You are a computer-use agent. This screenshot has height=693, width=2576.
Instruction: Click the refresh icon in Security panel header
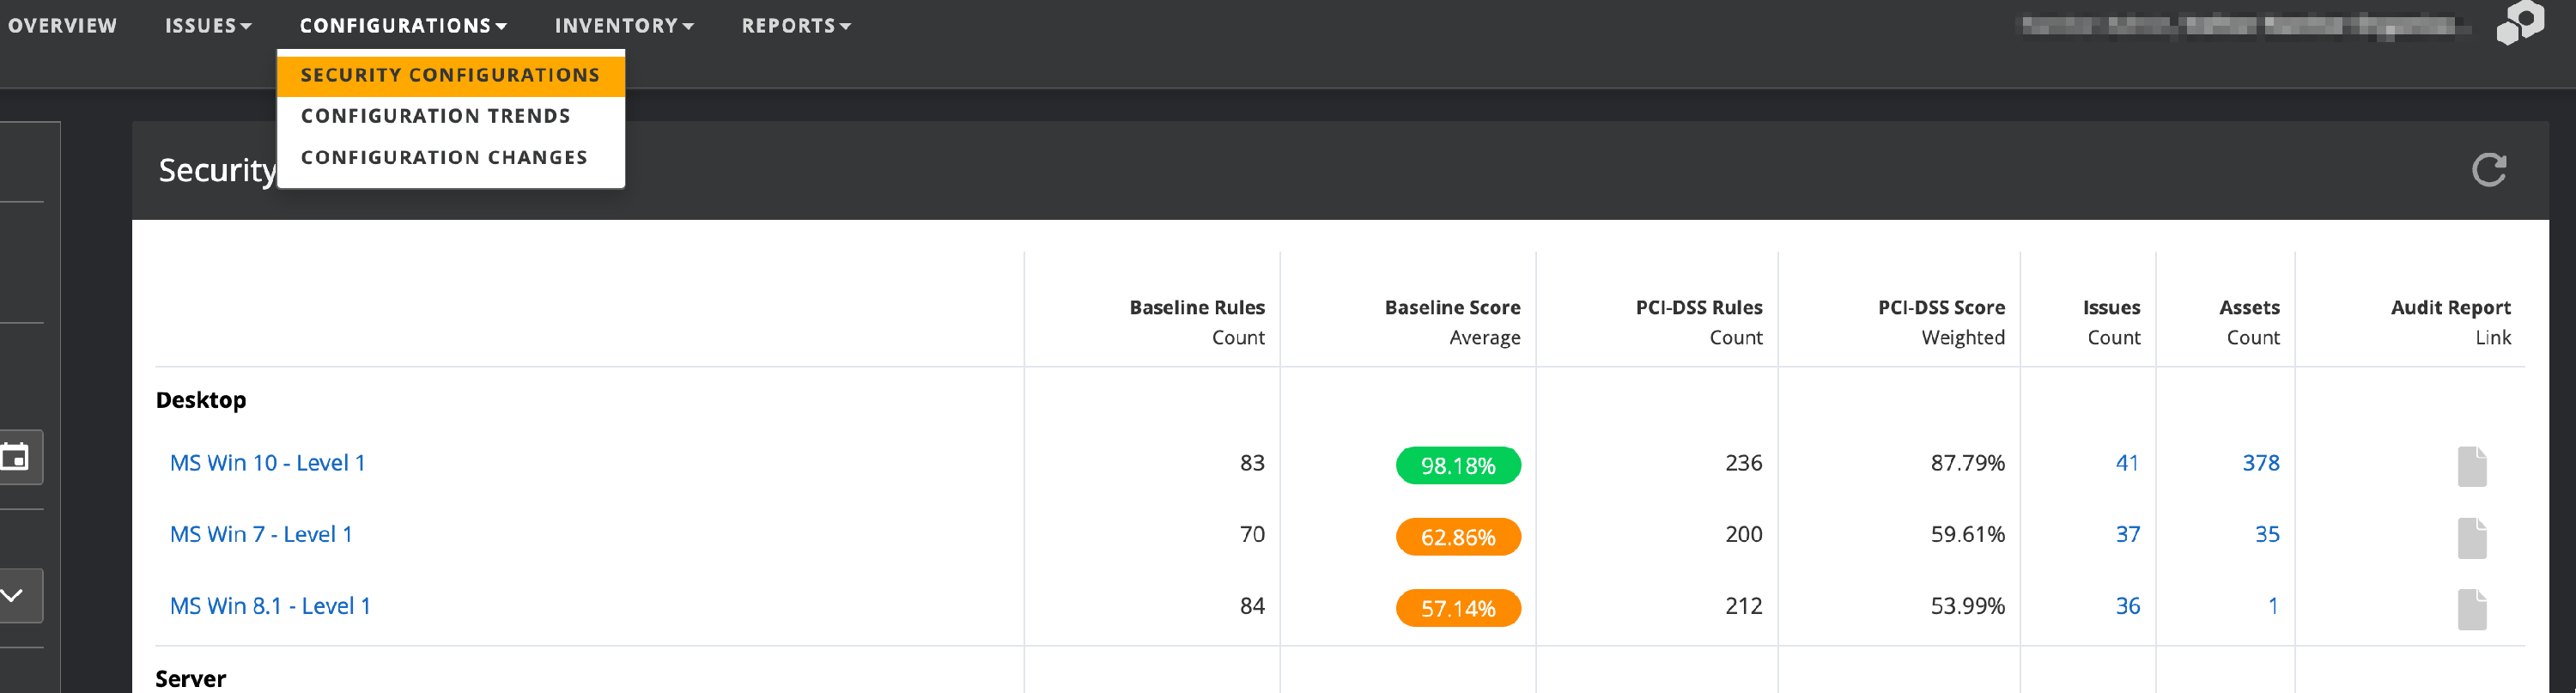[x=2488, y=170]
